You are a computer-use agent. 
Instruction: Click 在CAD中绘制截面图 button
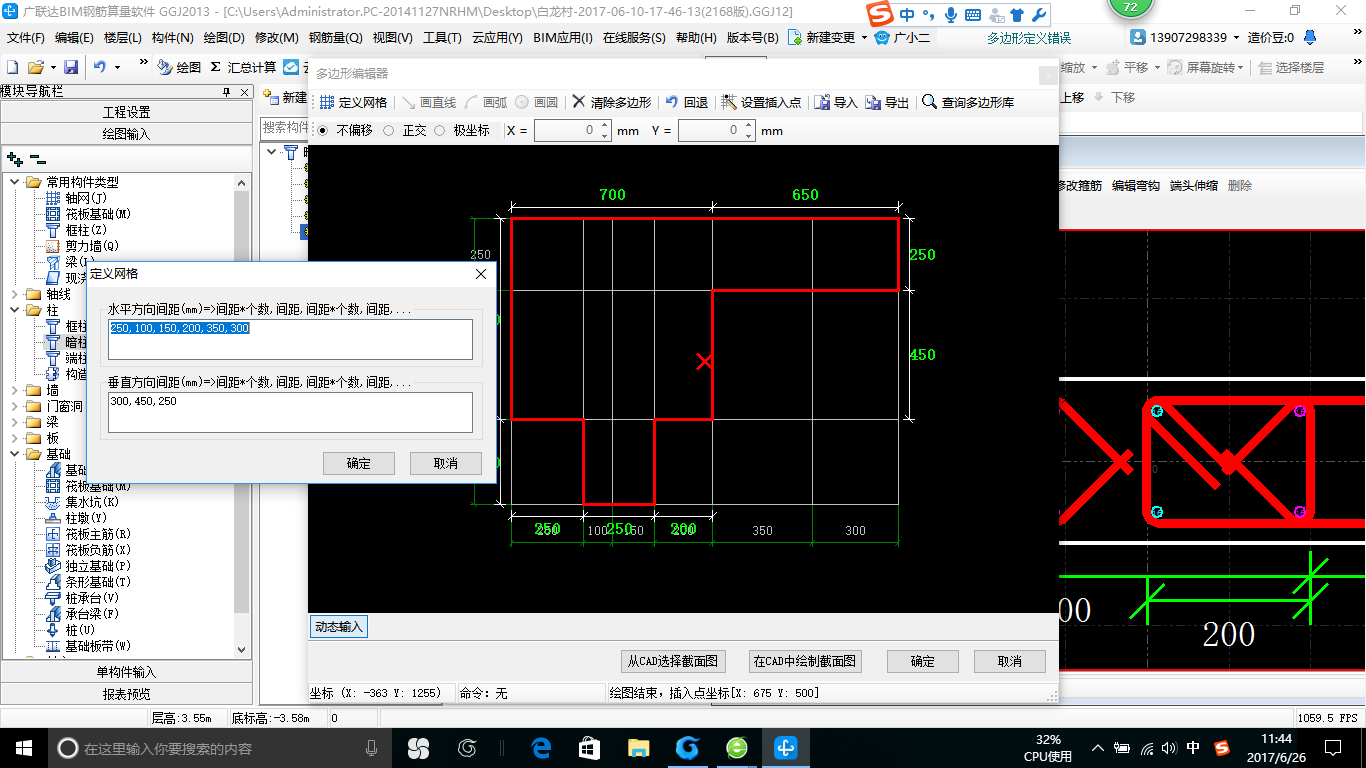[805, 661]
